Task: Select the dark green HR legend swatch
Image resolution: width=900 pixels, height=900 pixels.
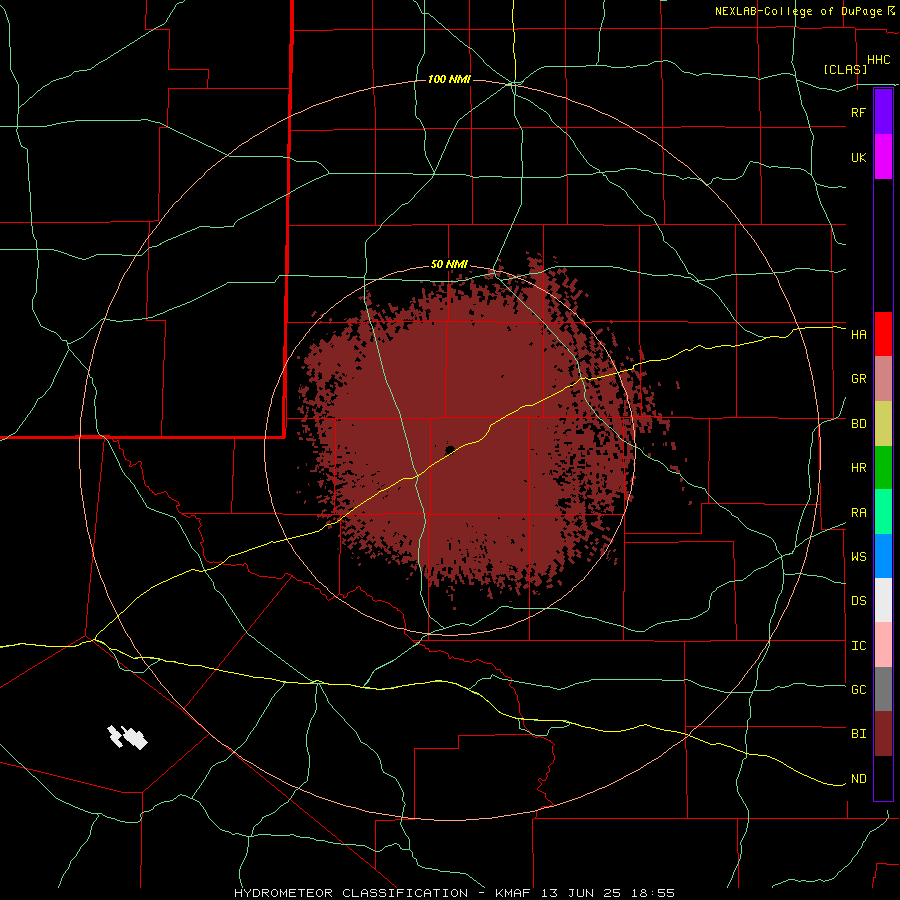Action: pos(883,467)
